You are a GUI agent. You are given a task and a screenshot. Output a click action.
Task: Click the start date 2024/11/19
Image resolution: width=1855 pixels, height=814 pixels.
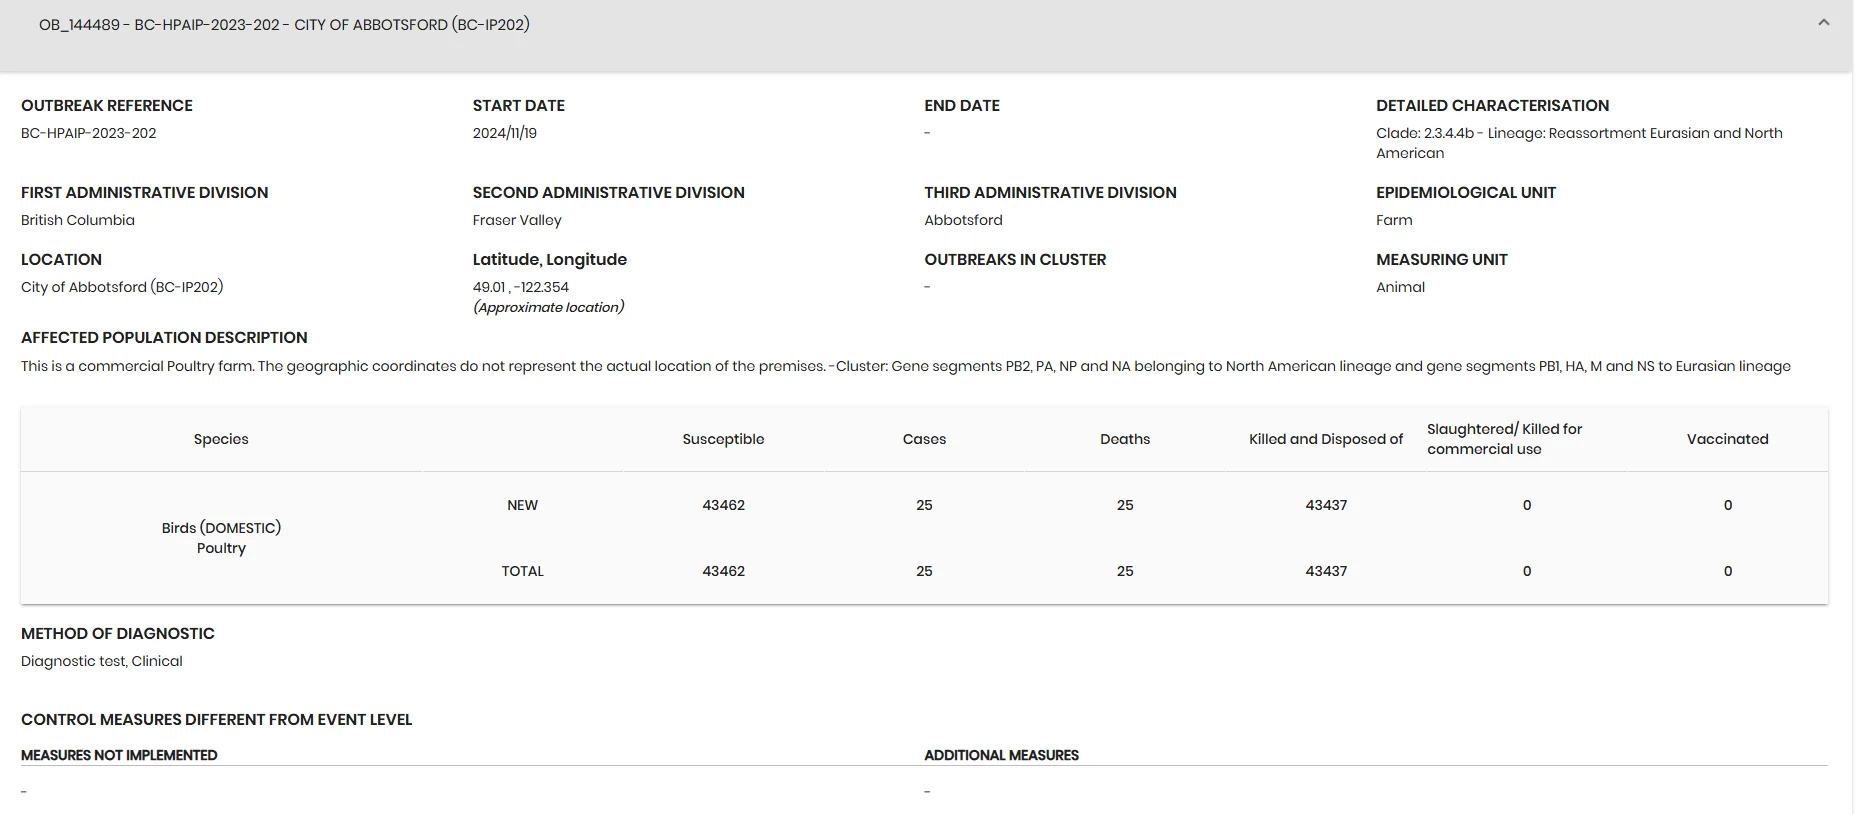505,133
